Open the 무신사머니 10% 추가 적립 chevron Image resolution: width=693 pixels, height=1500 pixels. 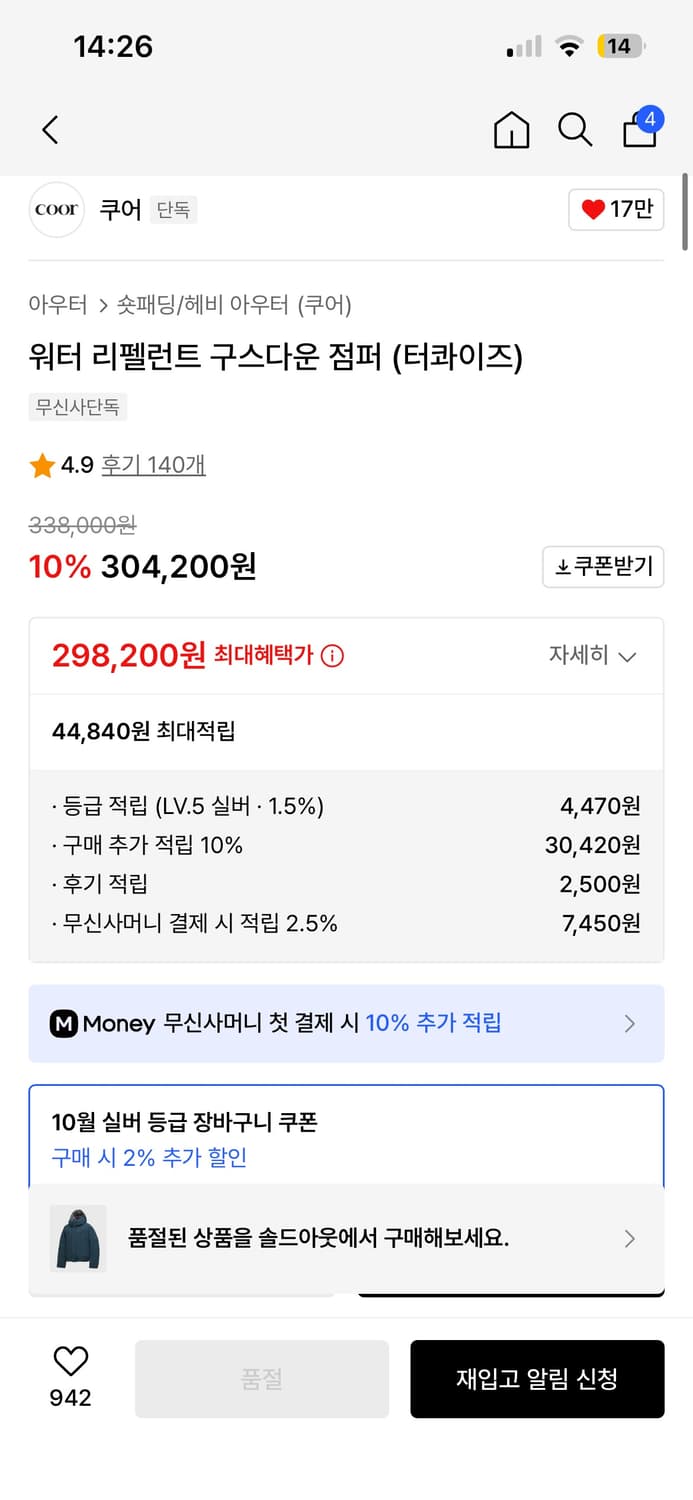[629, 1023]
